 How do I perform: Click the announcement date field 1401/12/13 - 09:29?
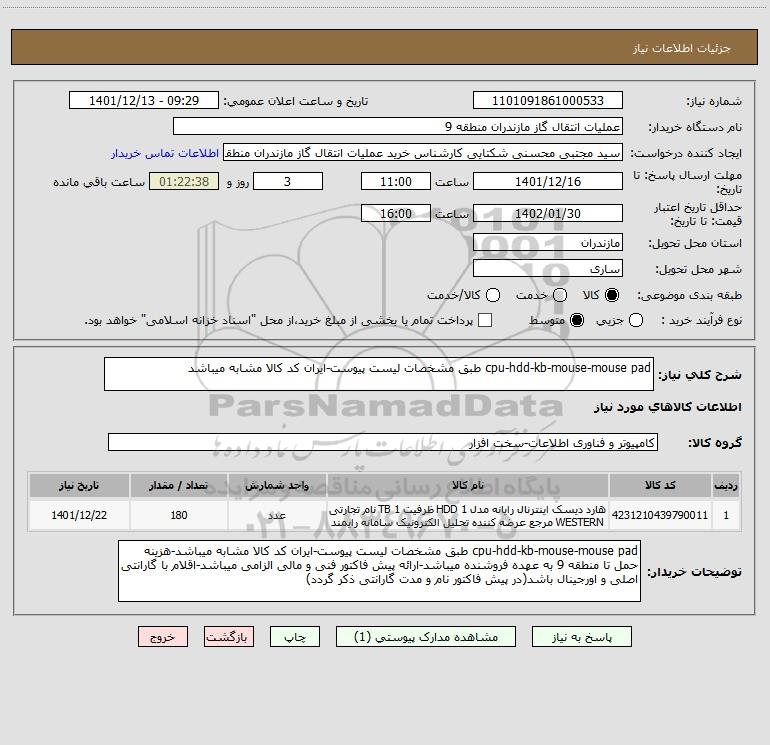tap(144, 101)
